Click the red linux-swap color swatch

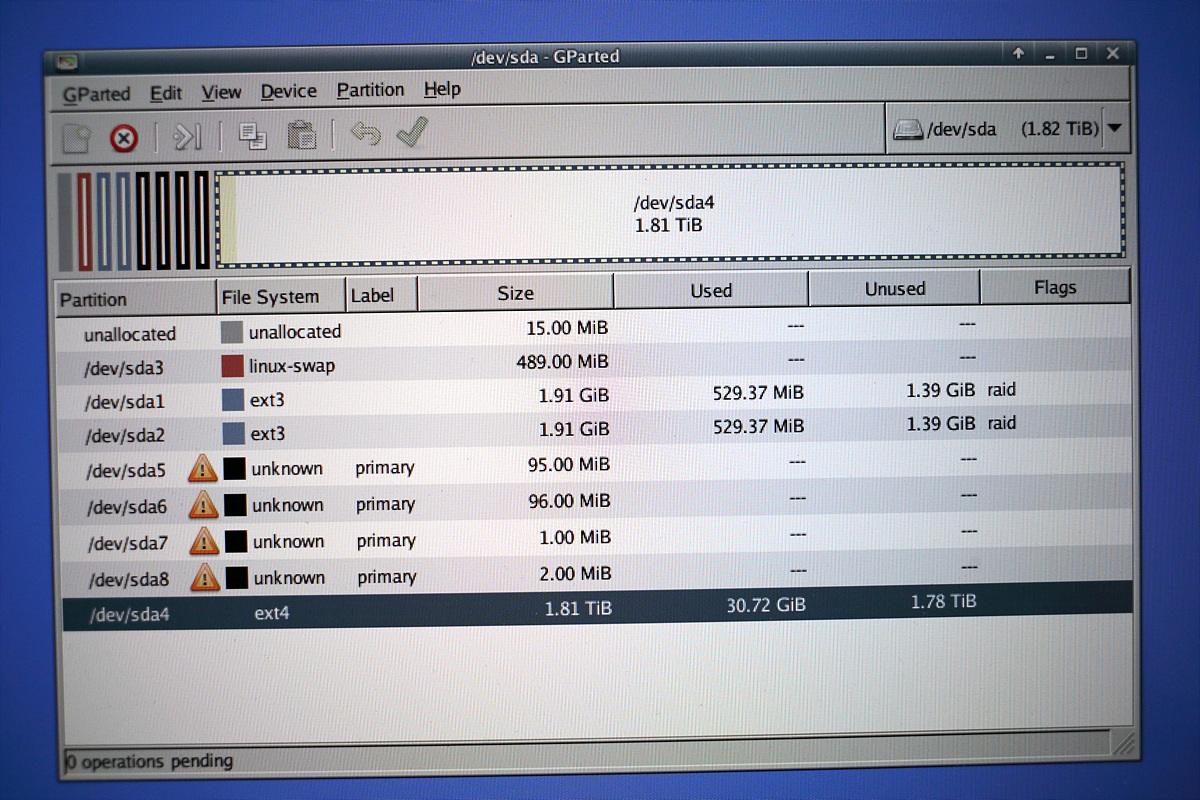(232, 366)
